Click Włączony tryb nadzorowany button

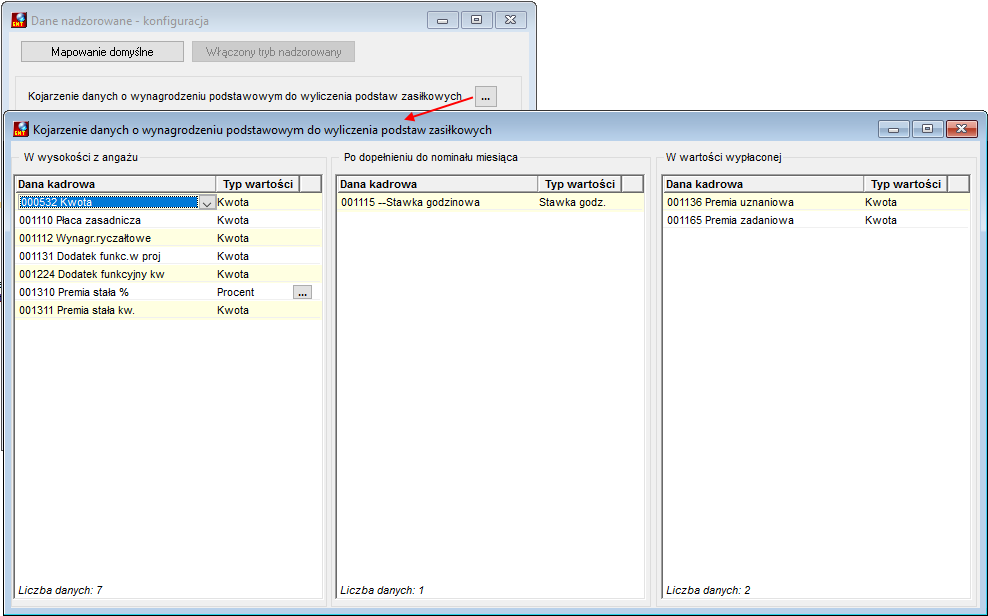[x=273, y=52]
